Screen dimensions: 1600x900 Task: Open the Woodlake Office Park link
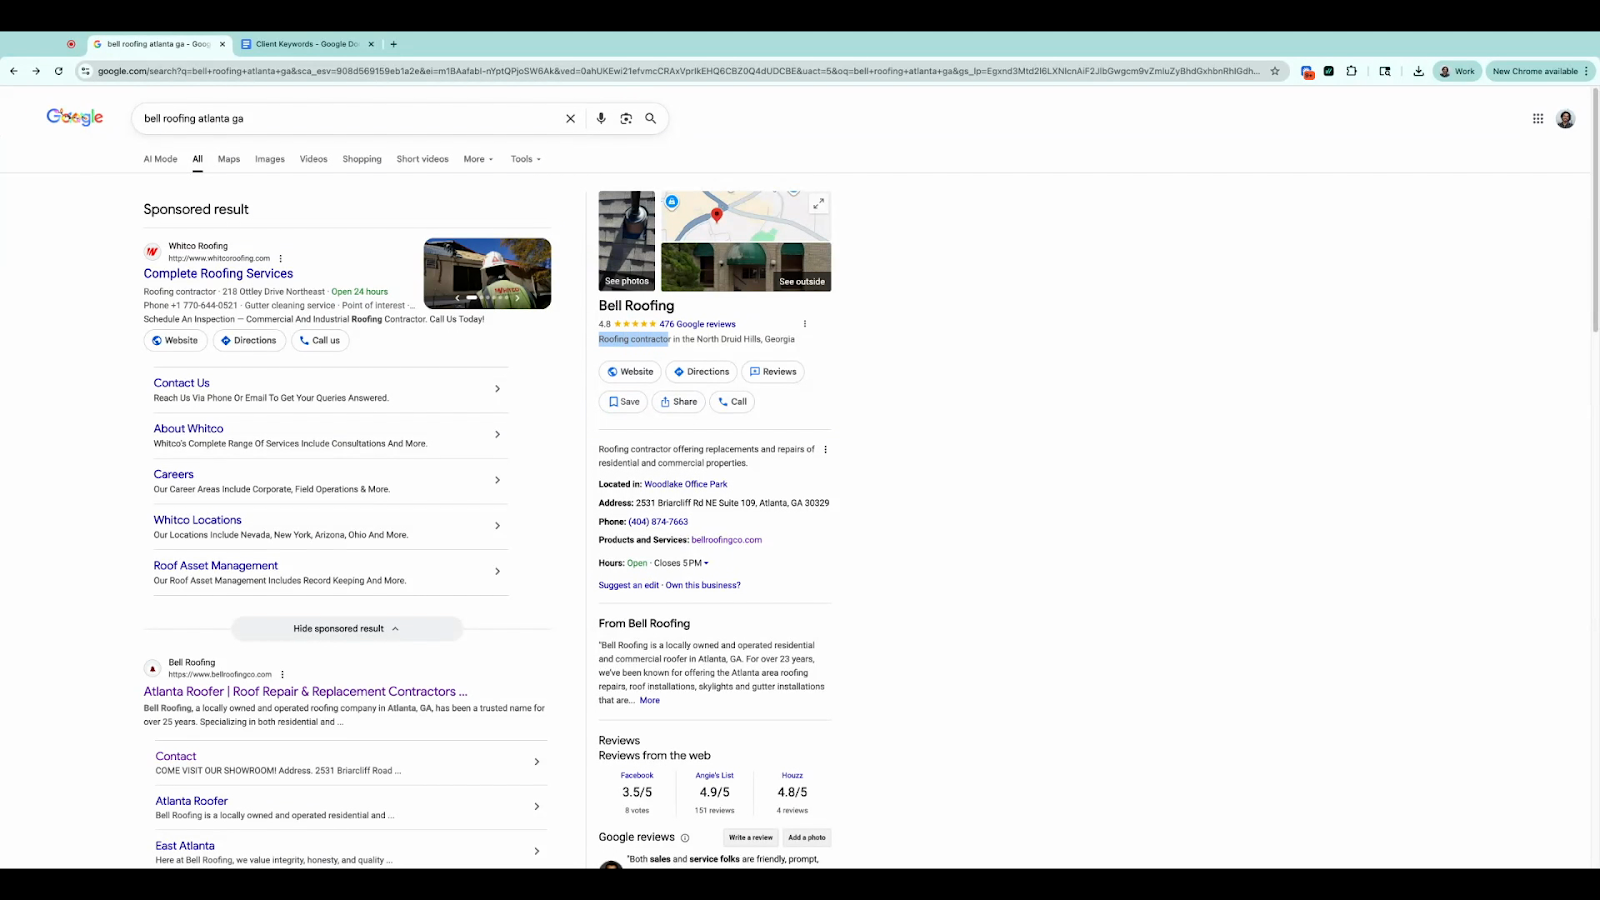click(x=686, y=484)
